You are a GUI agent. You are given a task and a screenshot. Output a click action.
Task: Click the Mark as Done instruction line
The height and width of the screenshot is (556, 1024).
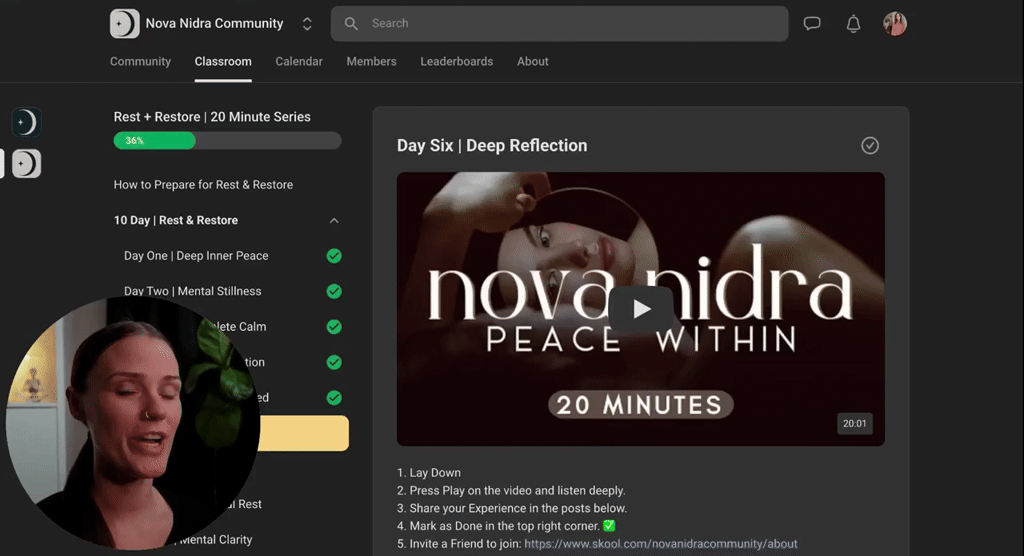coord(506,526)
